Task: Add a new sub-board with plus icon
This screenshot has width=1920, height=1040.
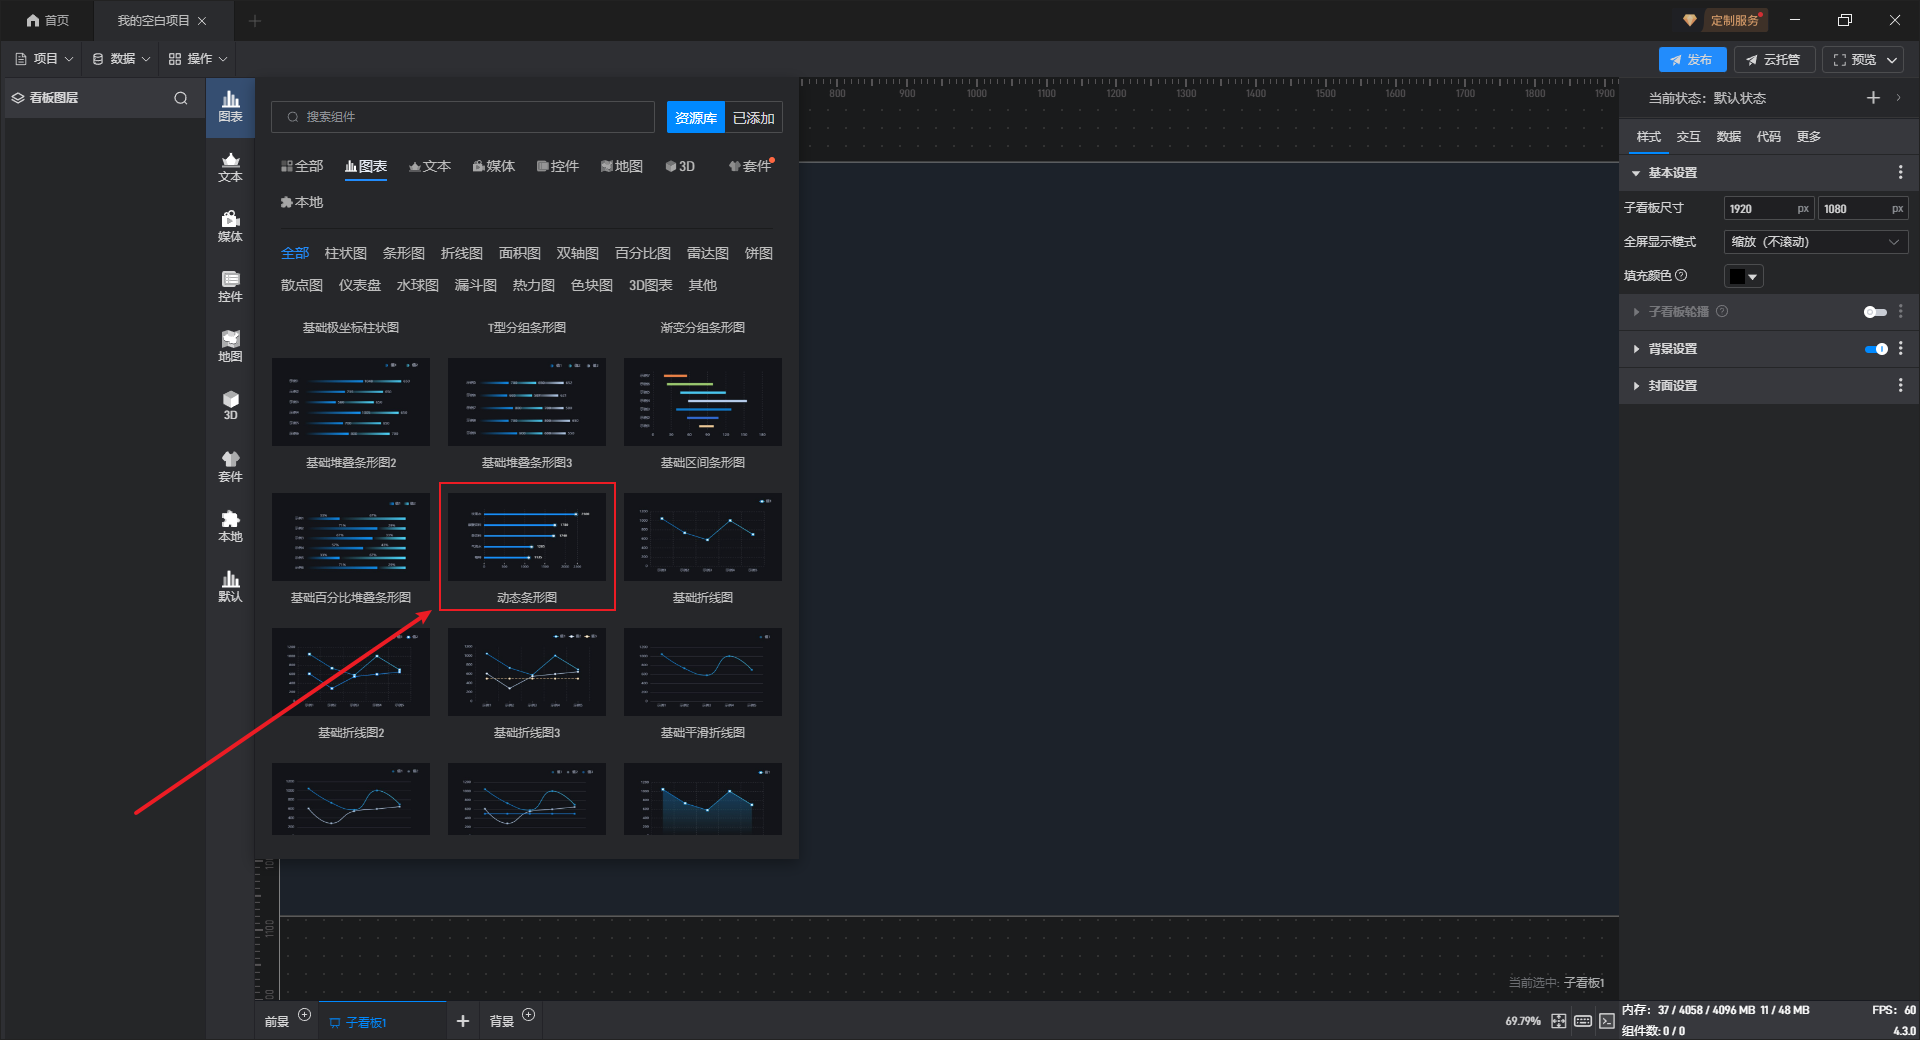Action: pos(462,1021)
